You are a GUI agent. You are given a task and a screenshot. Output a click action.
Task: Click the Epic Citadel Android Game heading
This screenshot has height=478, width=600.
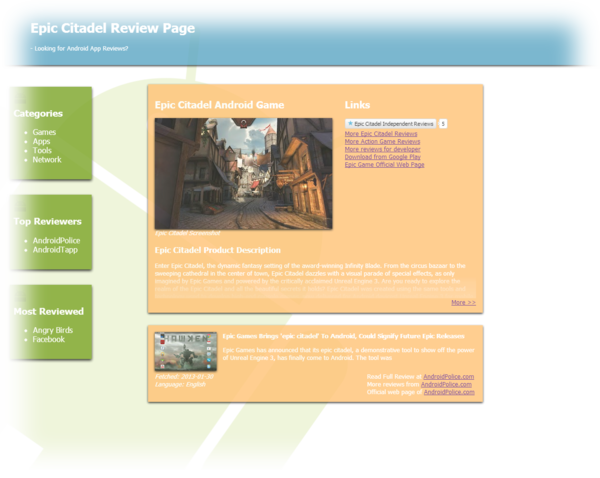click(x=219, y=105)
